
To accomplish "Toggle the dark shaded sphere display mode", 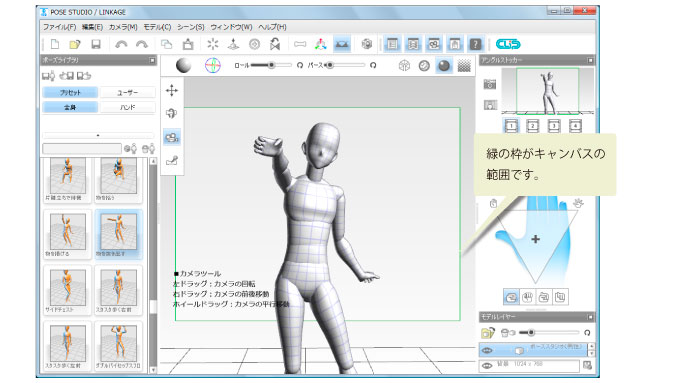I will click(x=444, y=66).
